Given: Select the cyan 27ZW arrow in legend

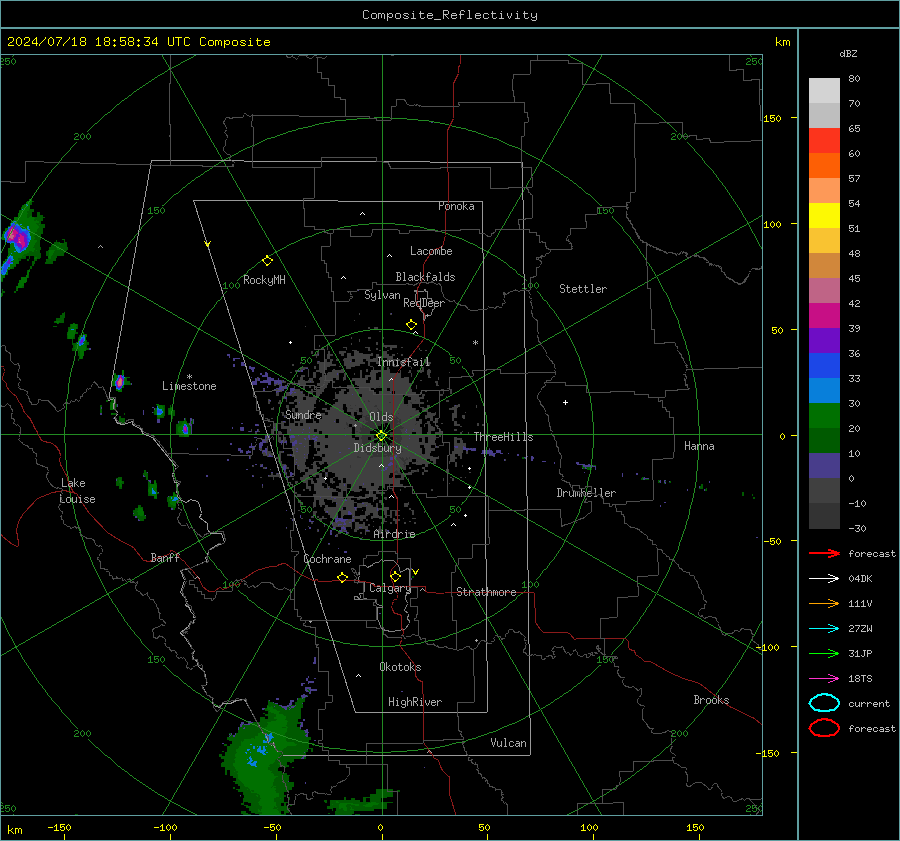Looking at the screenshot, I should point(824,629).
